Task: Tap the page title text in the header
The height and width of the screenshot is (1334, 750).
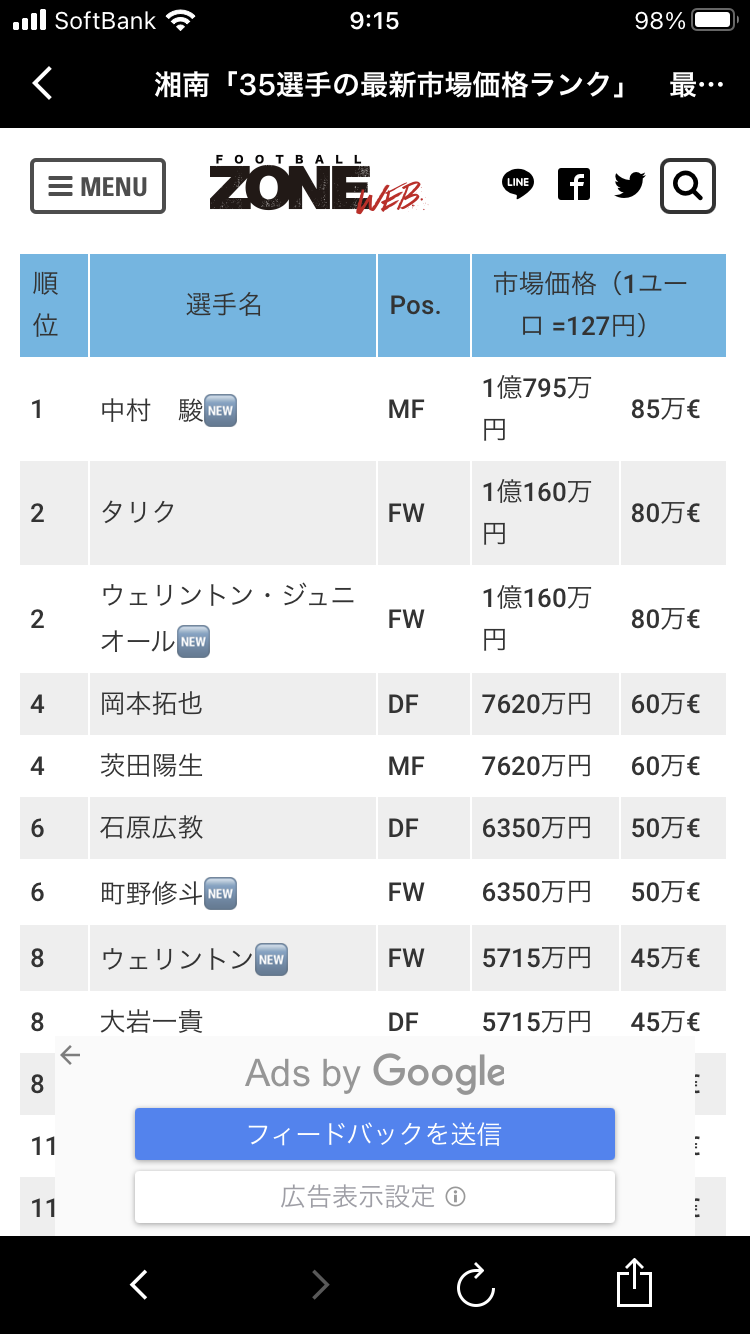Action: [x=391, y=84]
